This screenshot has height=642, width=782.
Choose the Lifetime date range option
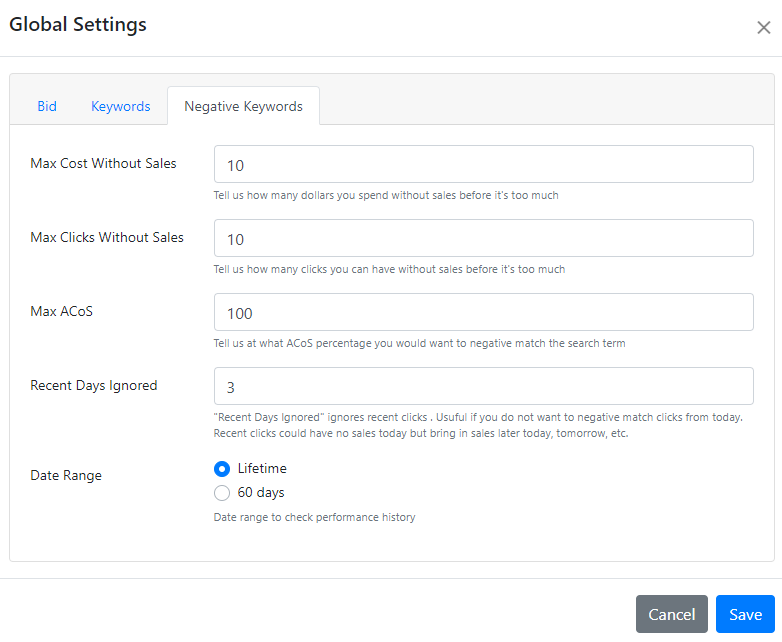(222, 468)
